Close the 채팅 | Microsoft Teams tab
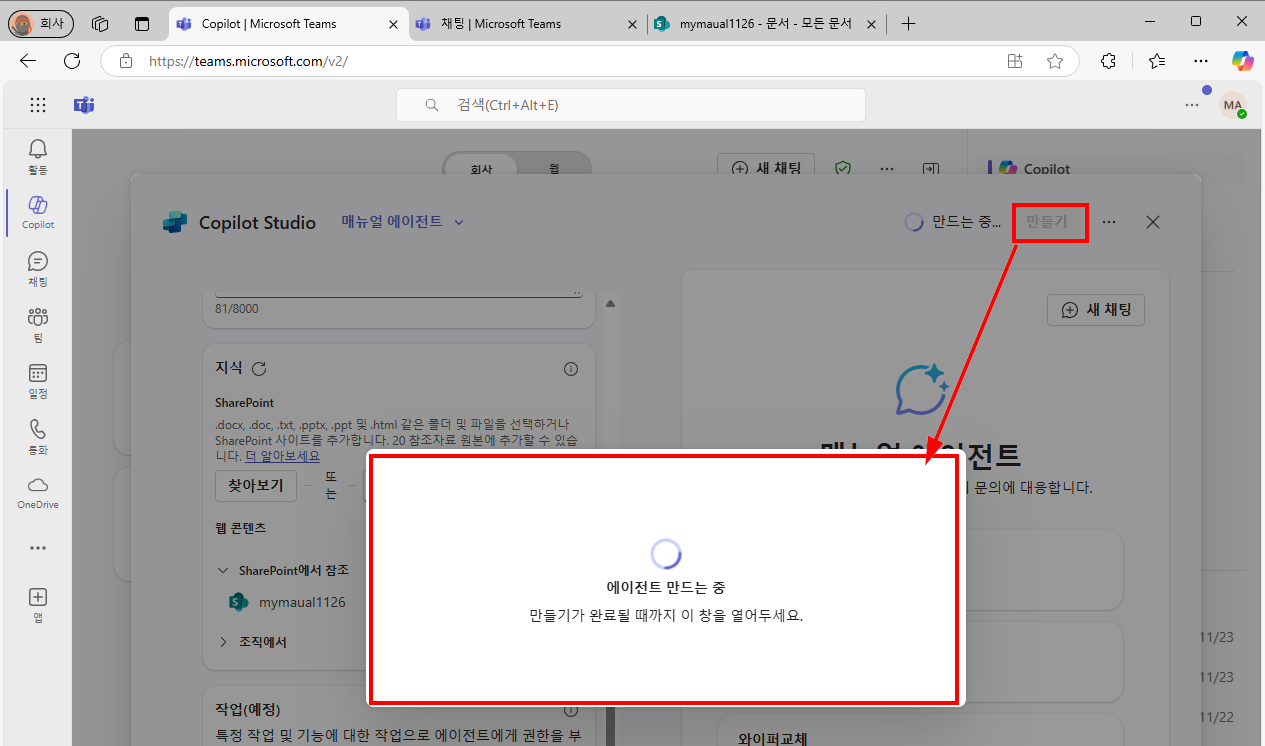 click(x=631, y=24)
